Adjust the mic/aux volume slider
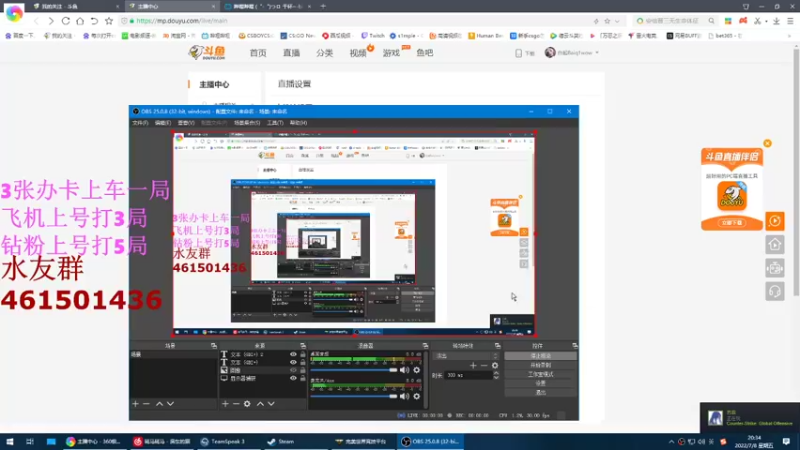Image resolution: width=800 pixels, height=450 pixels. tap(354, 396)
